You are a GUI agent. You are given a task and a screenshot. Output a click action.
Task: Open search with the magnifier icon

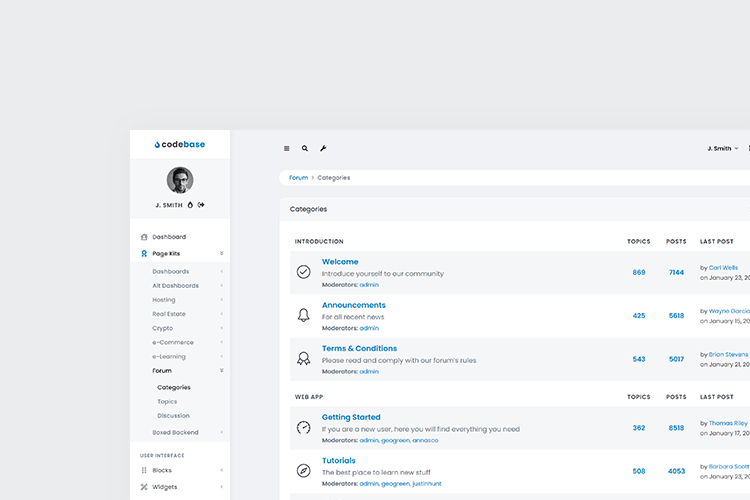(305, 148)
